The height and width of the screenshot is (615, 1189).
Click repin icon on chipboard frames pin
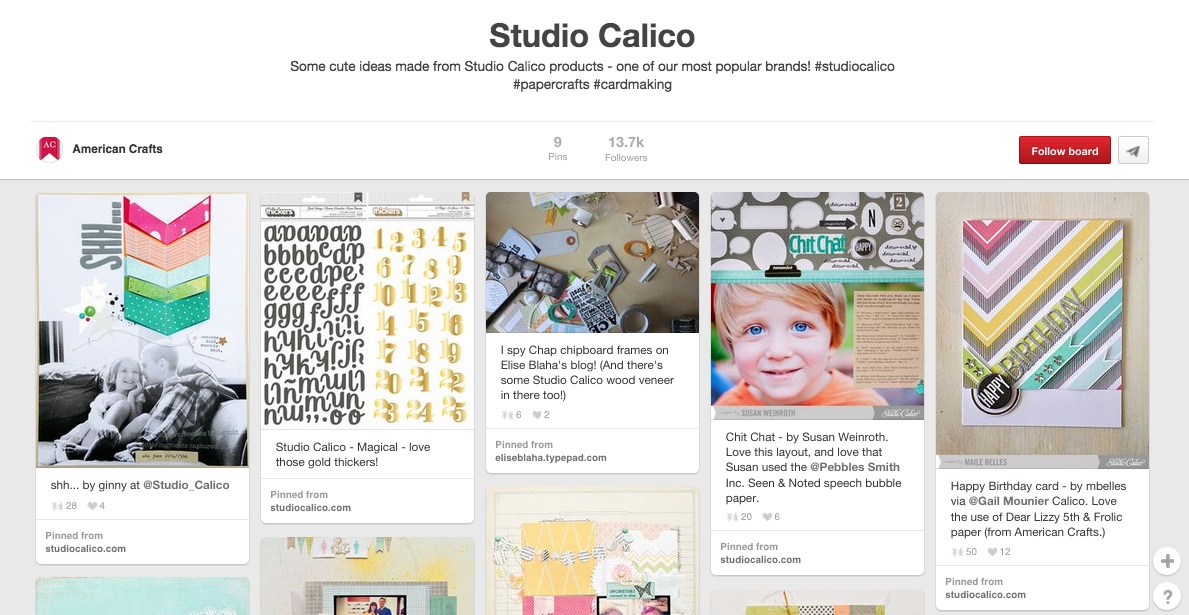pyautogui.click(x=507, y=415)
